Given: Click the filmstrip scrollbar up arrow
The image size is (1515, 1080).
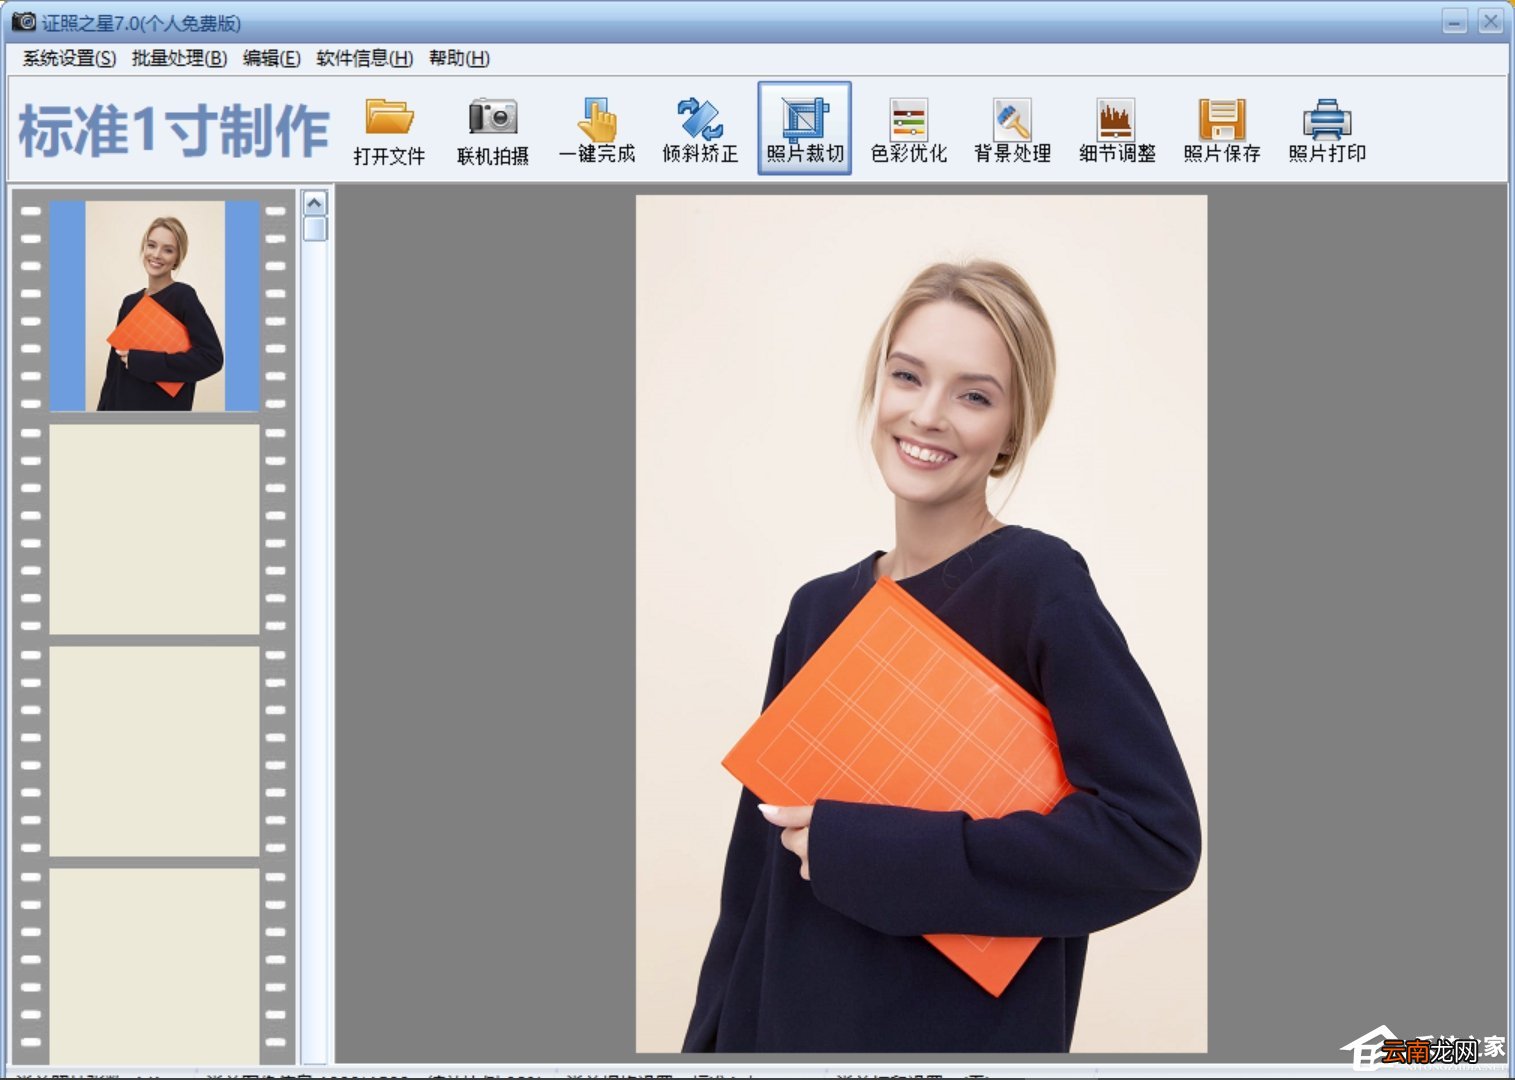Looking at the screenshot, I should (x=315, y=204).
